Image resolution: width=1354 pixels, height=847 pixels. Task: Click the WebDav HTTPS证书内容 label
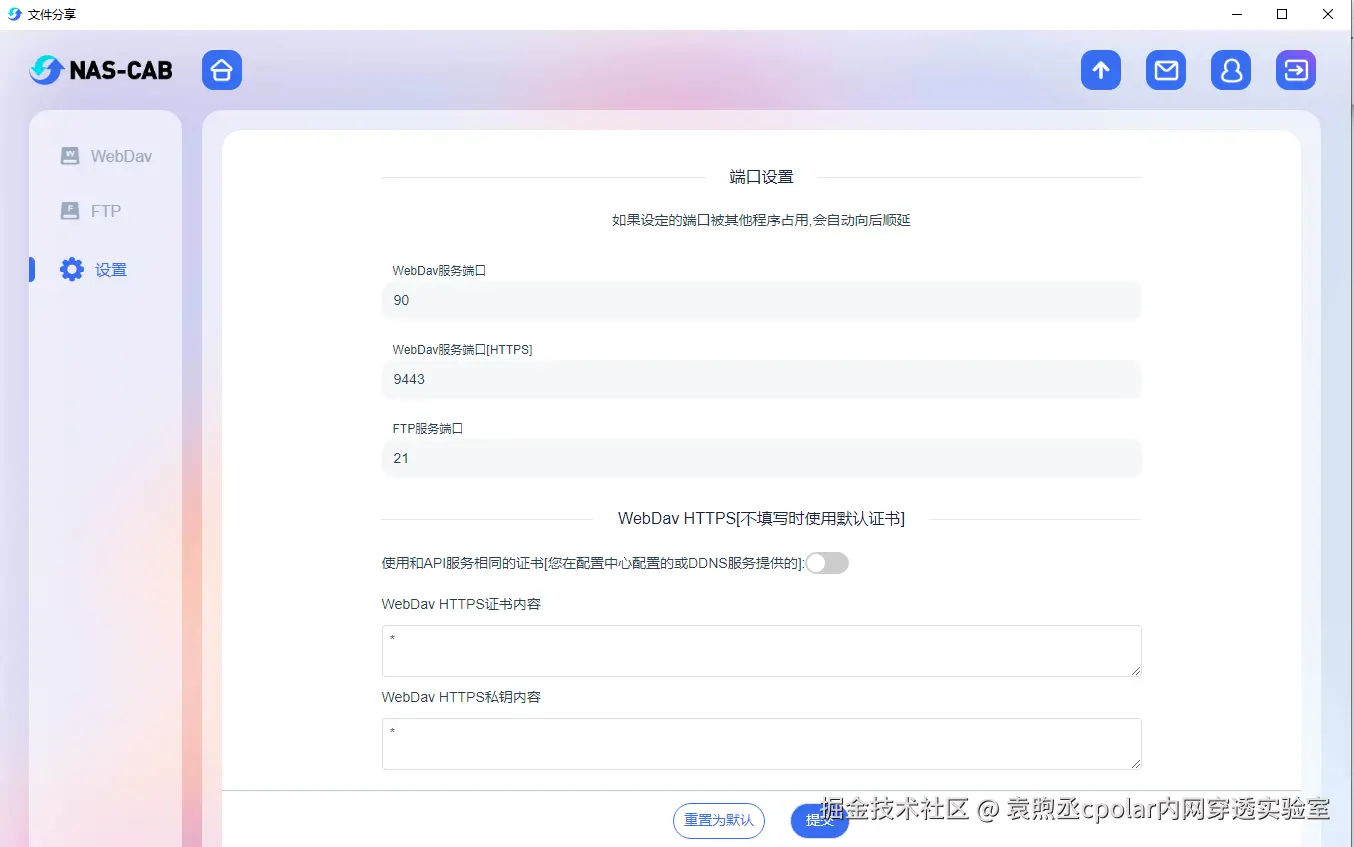coord(461,604)
